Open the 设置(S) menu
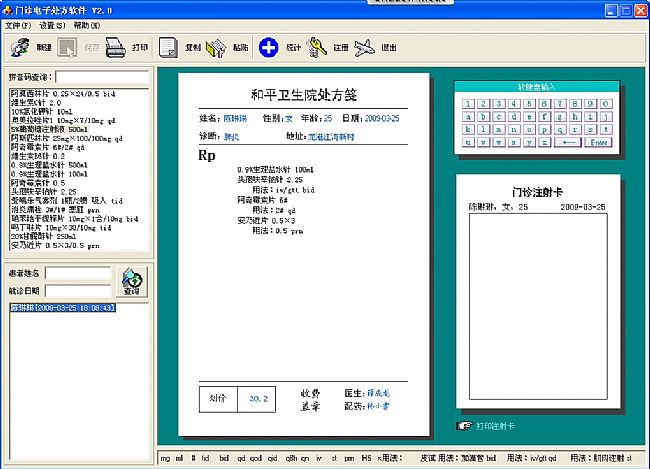 (x=53, y=24)
